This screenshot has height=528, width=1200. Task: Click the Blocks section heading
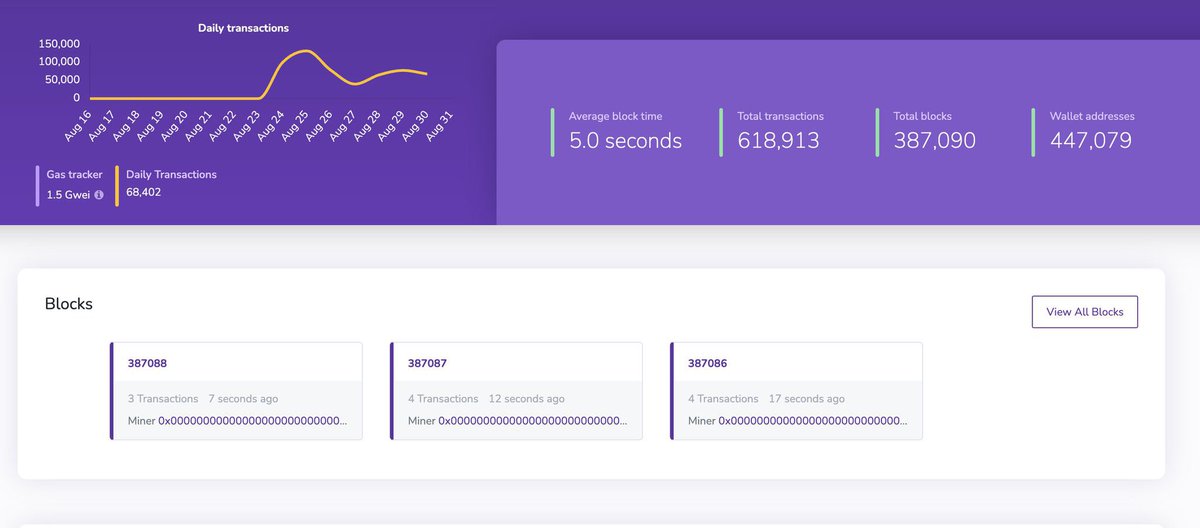(69, 303)
